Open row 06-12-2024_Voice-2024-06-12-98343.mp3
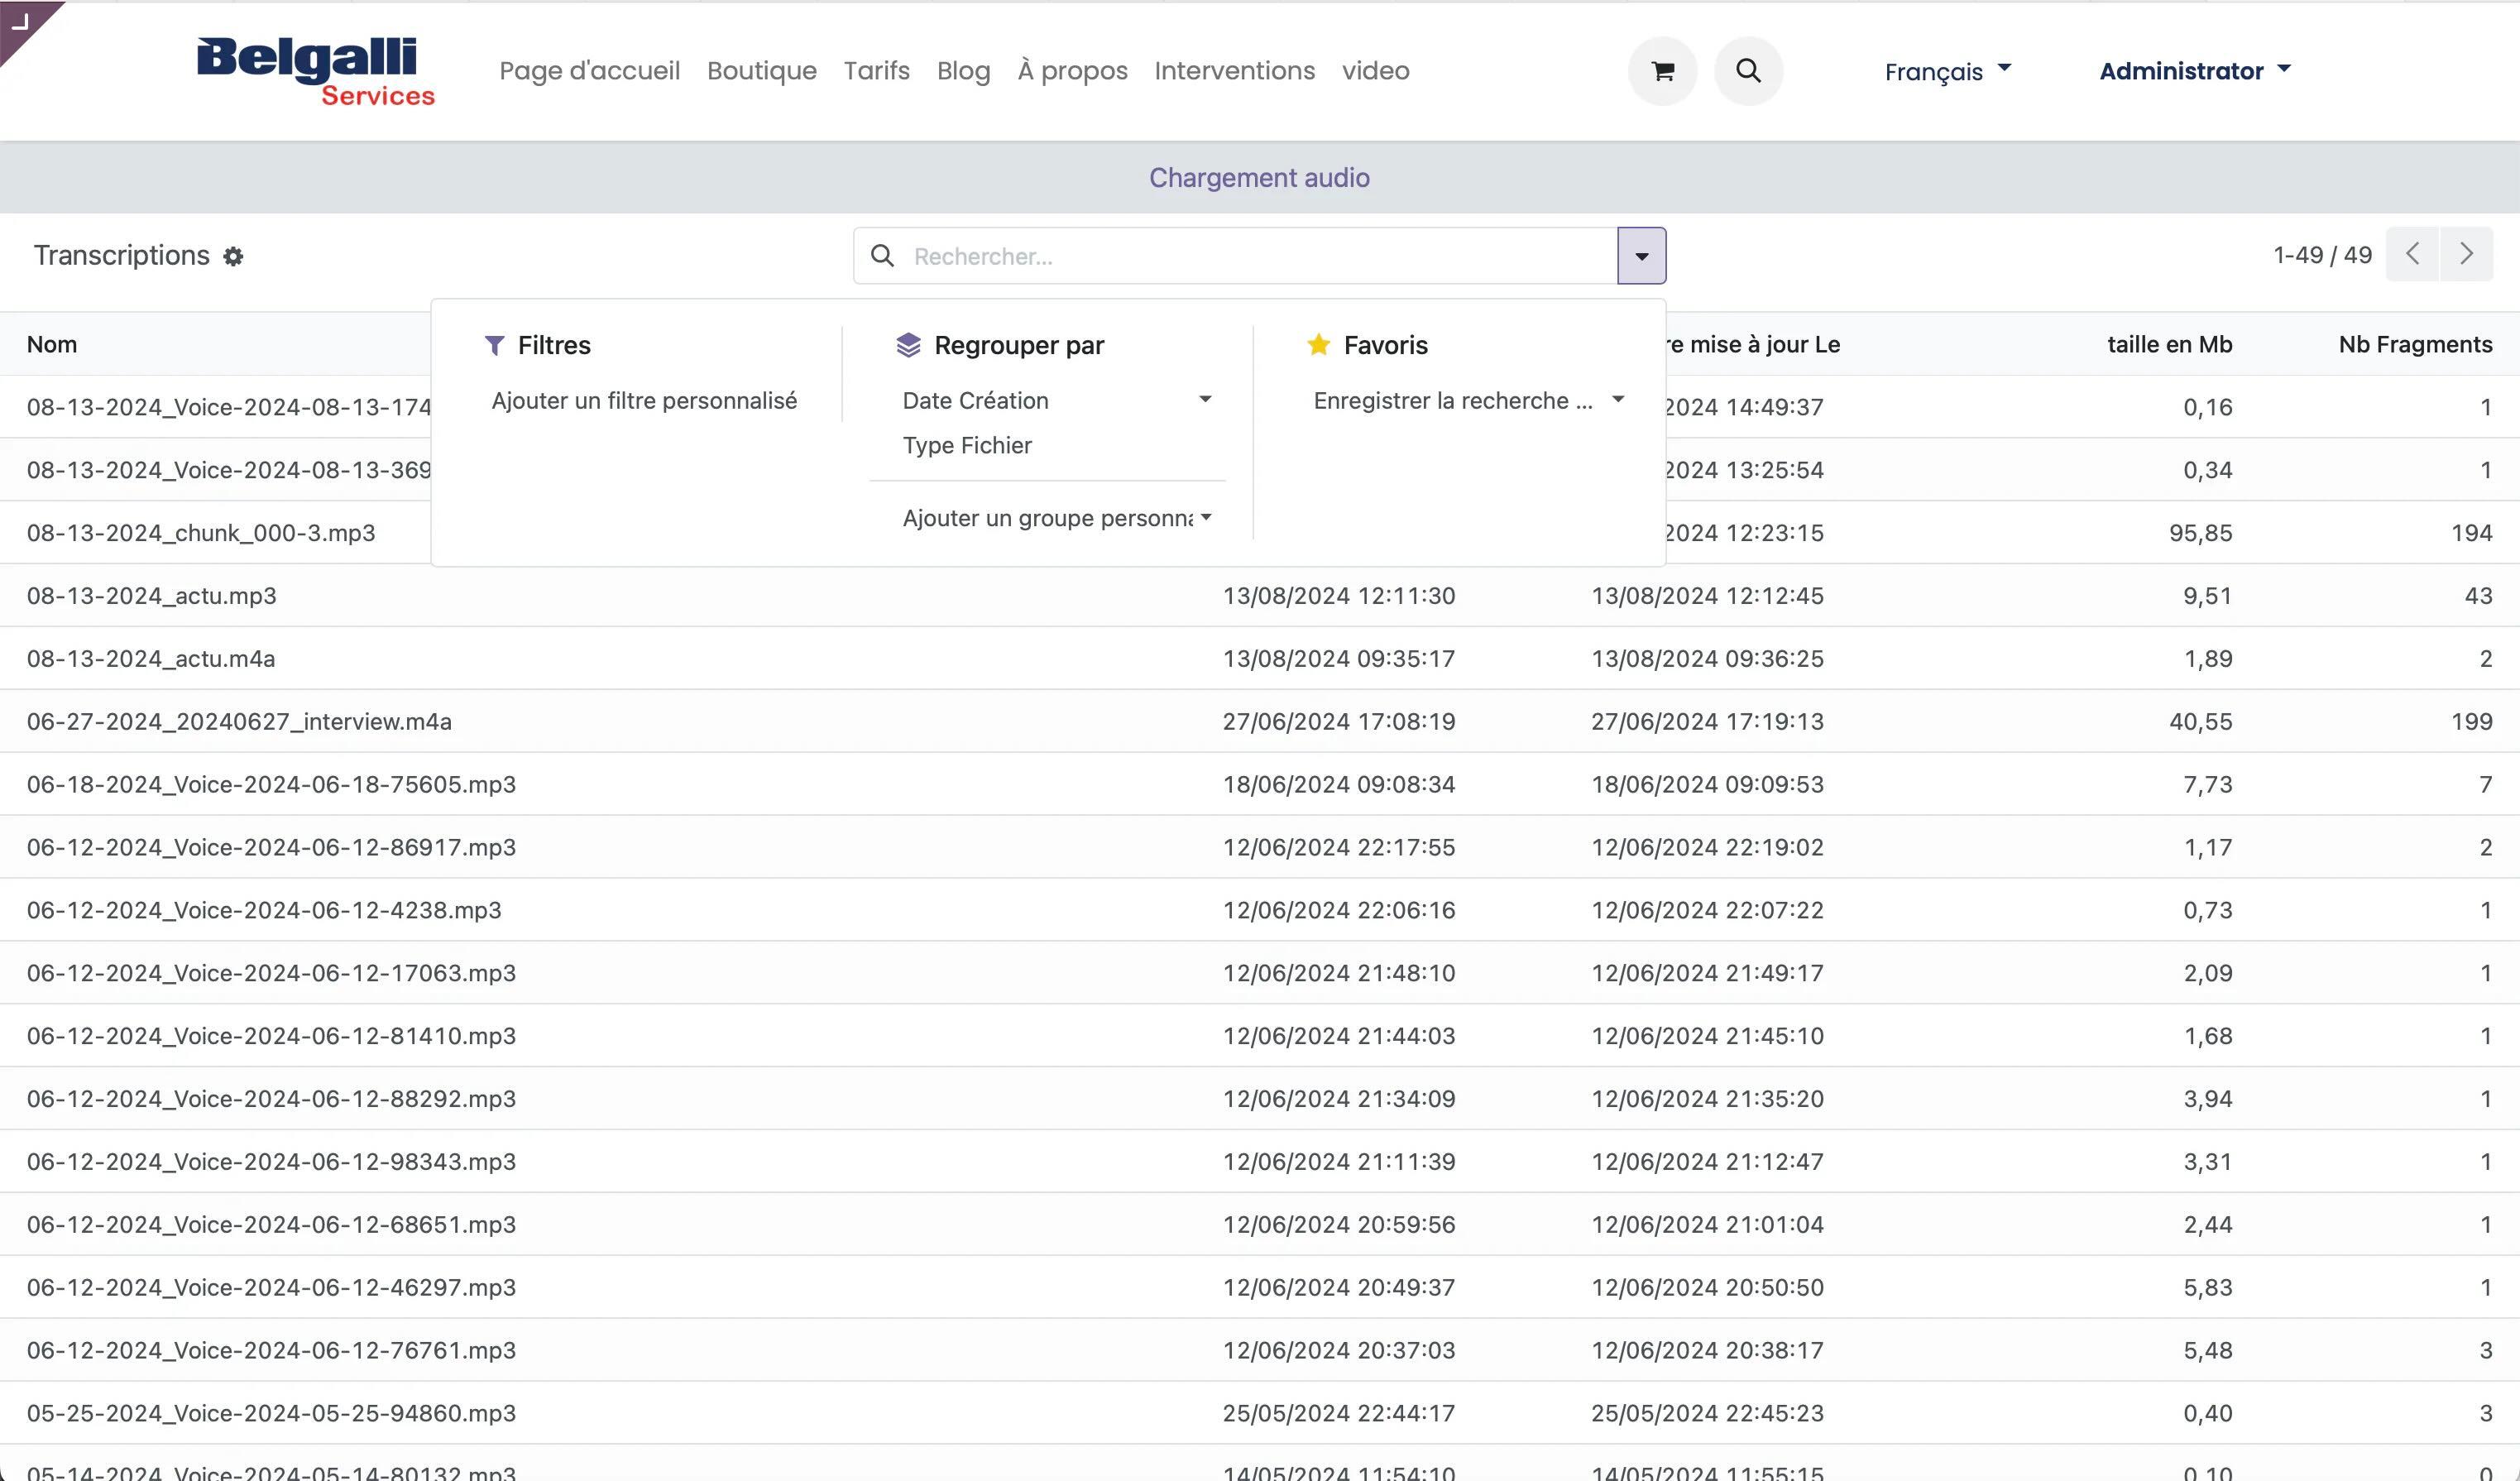The width and height of the screenshot is (2520, 1481). coord(1260,1161)
